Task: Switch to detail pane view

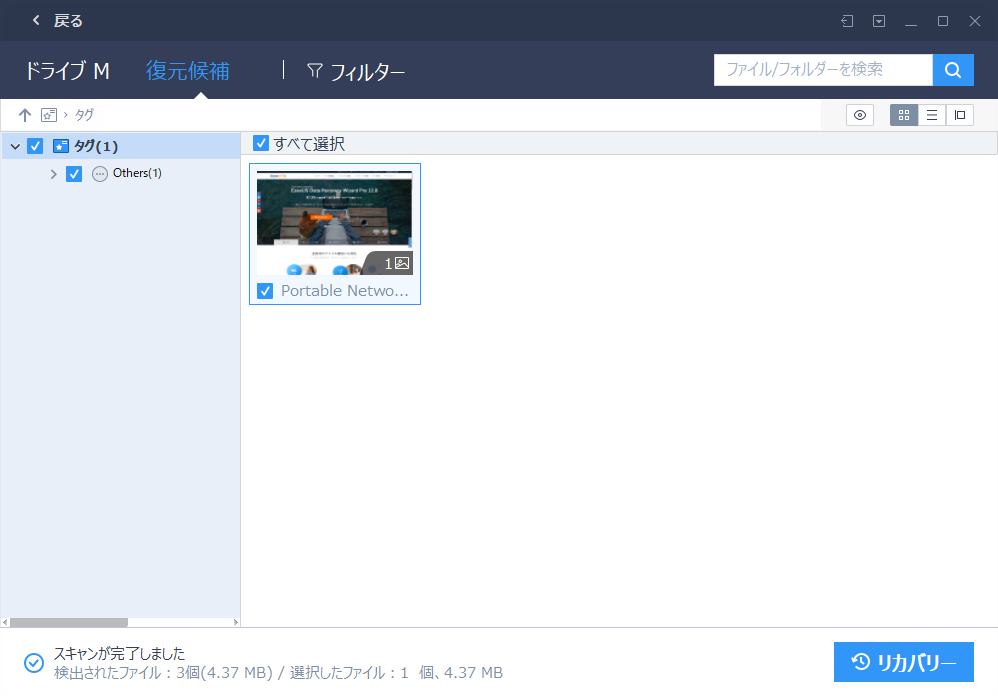Action: [959, 114]
